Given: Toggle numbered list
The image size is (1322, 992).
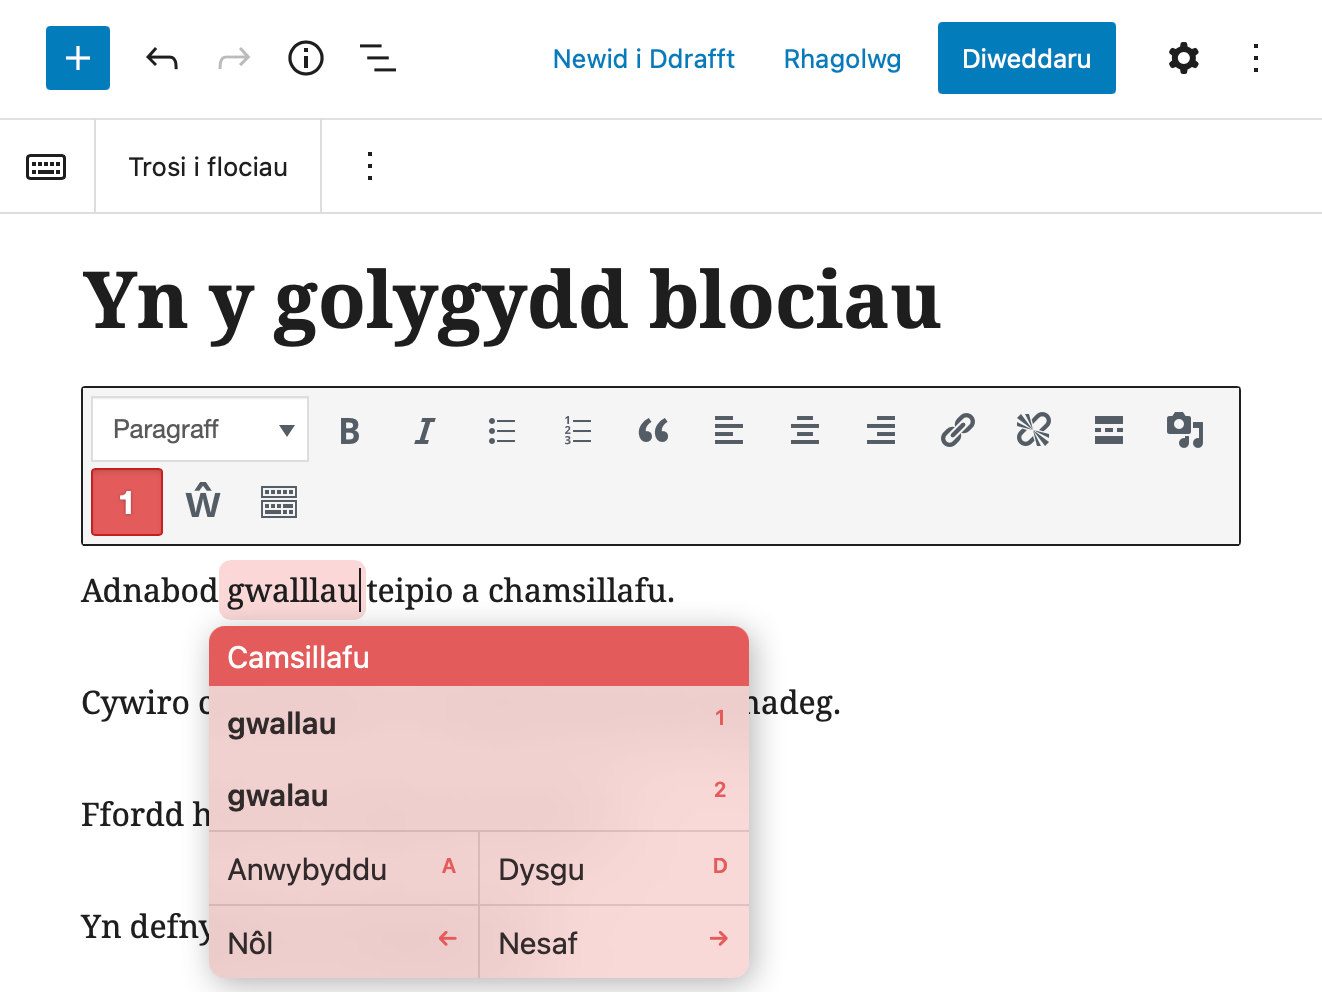Looking at the screenshot, I should click(x=577, y=431).
